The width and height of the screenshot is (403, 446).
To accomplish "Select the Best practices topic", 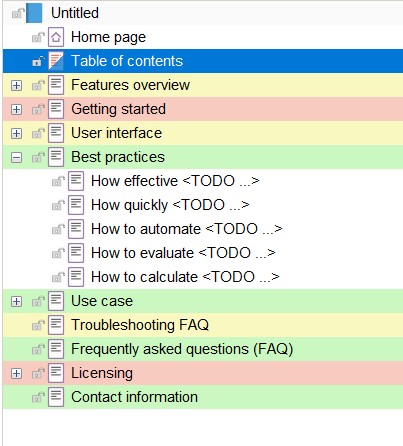I will click(x=118, y=157).
